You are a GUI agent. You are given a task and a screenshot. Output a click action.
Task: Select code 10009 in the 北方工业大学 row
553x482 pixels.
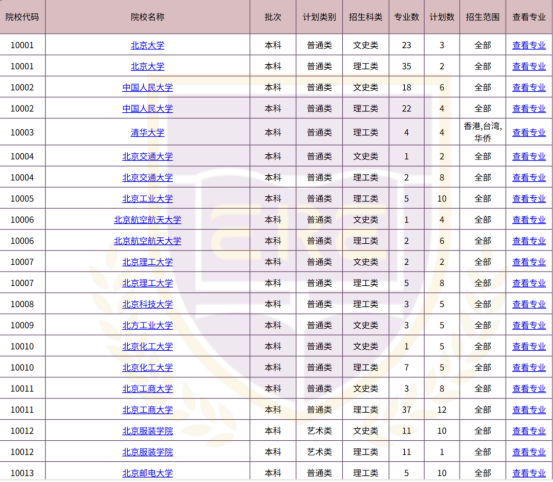click(22, 325)
